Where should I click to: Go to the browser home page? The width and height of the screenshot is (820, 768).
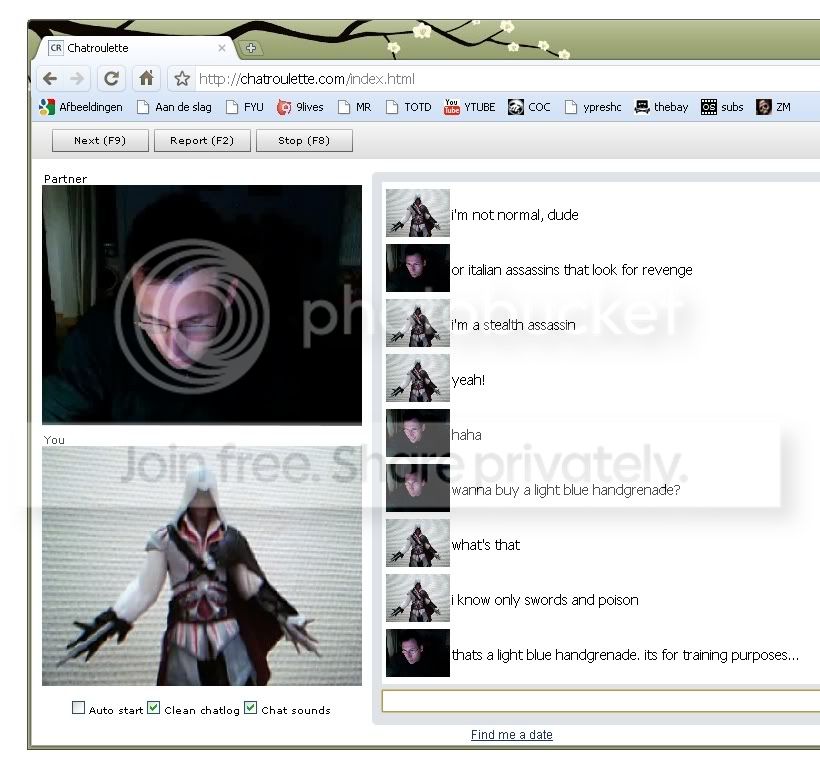tap(146, 78)
